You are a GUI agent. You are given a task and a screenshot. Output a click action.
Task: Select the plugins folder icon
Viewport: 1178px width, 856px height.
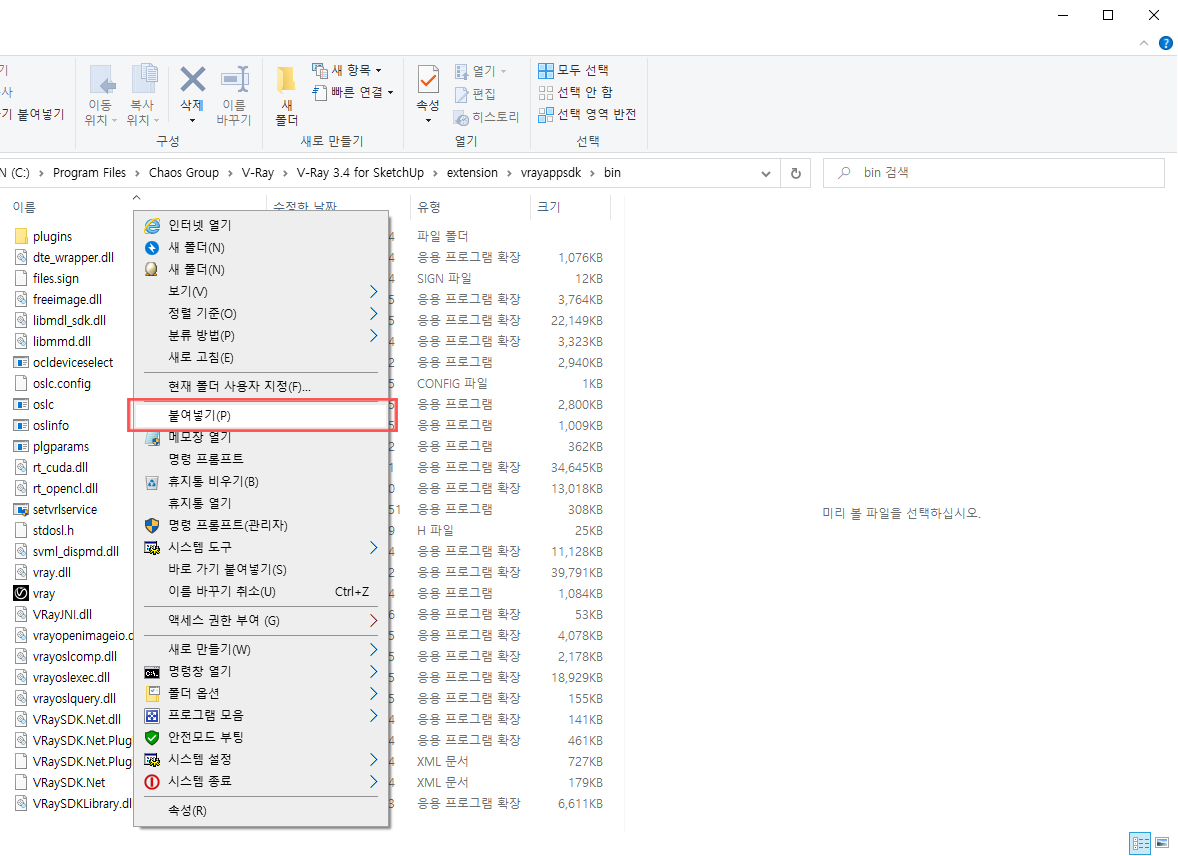coord(21,236)
